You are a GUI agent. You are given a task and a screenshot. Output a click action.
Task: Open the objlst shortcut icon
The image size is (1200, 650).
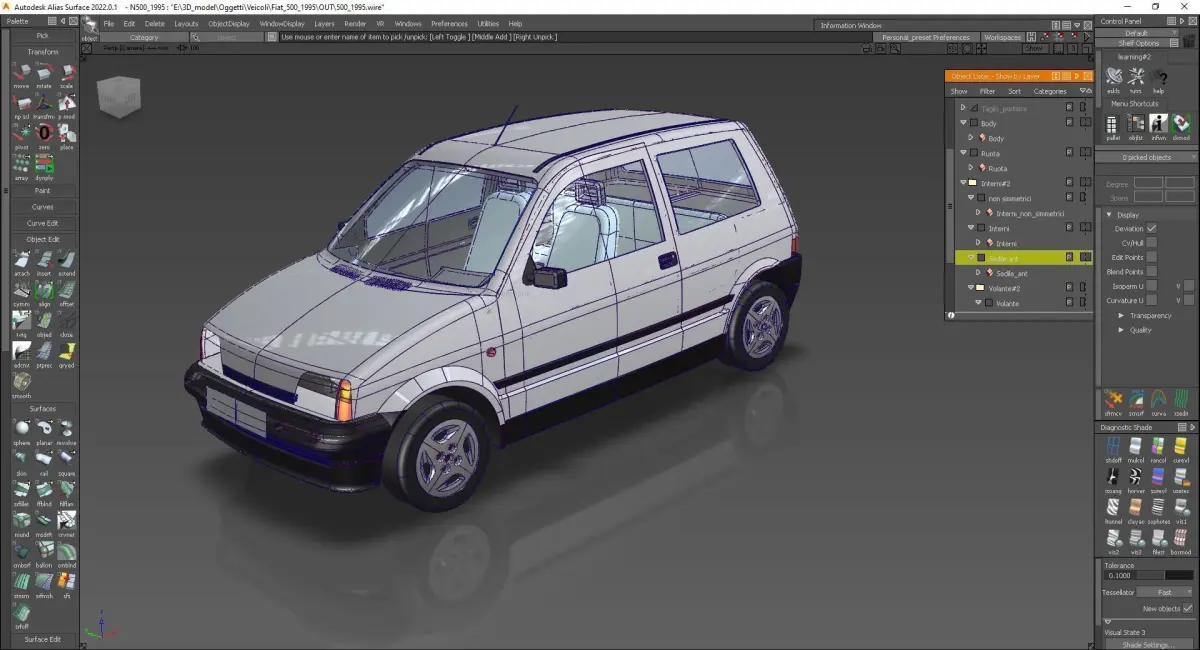pos(1136,124)
